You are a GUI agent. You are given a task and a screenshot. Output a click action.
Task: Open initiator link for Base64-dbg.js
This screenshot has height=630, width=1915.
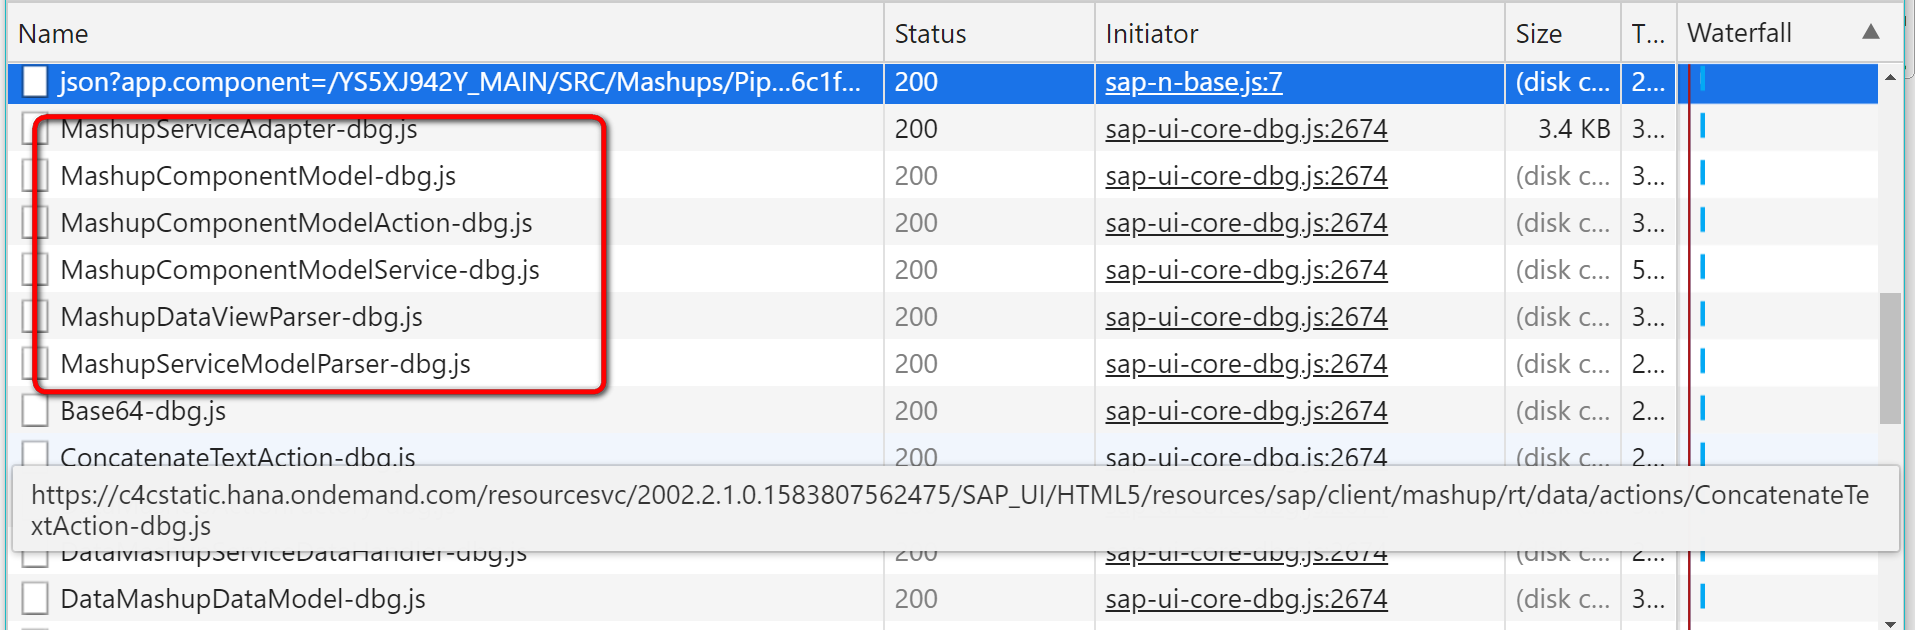1246,411
